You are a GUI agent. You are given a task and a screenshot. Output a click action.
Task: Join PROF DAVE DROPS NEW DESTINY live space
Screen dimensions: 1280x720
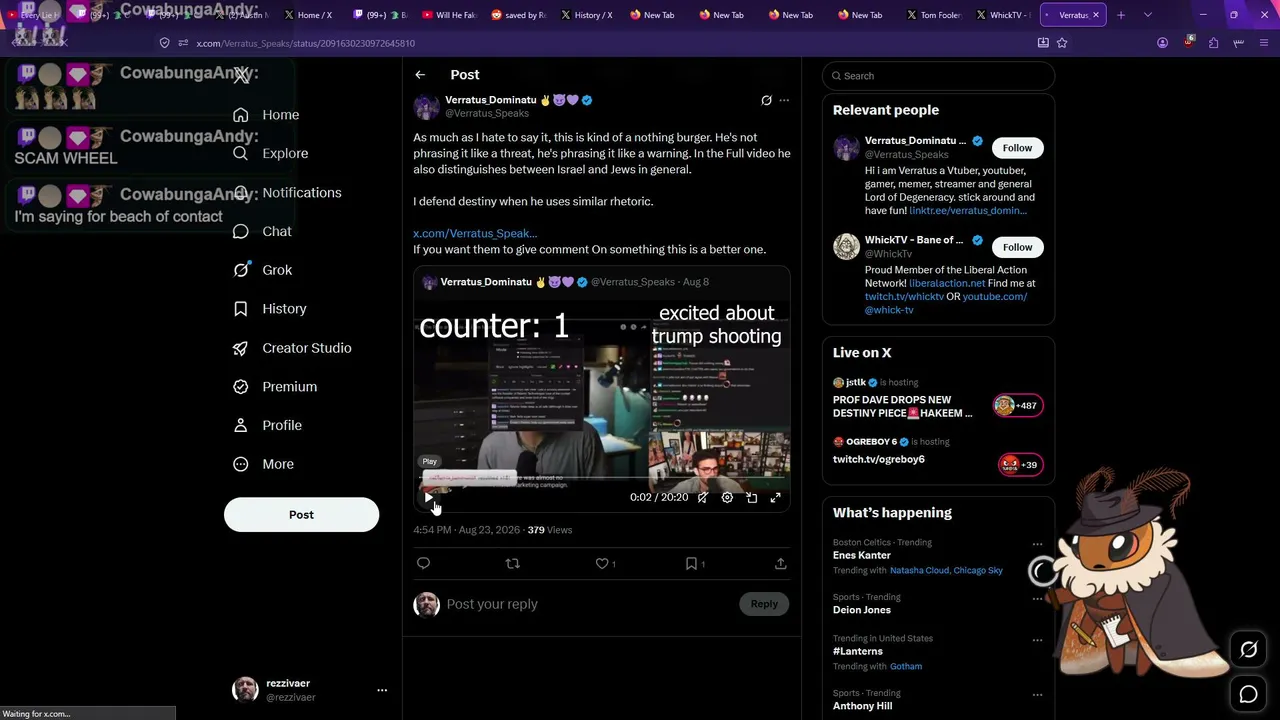click(903, 406)
